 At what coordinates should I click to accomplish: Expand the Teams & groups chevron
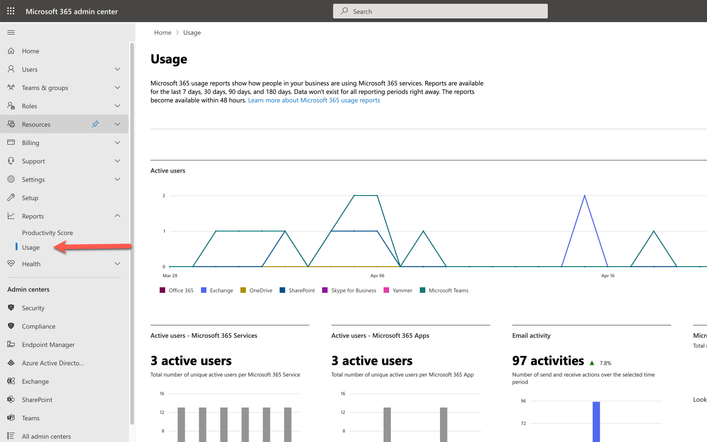[117, 87]
